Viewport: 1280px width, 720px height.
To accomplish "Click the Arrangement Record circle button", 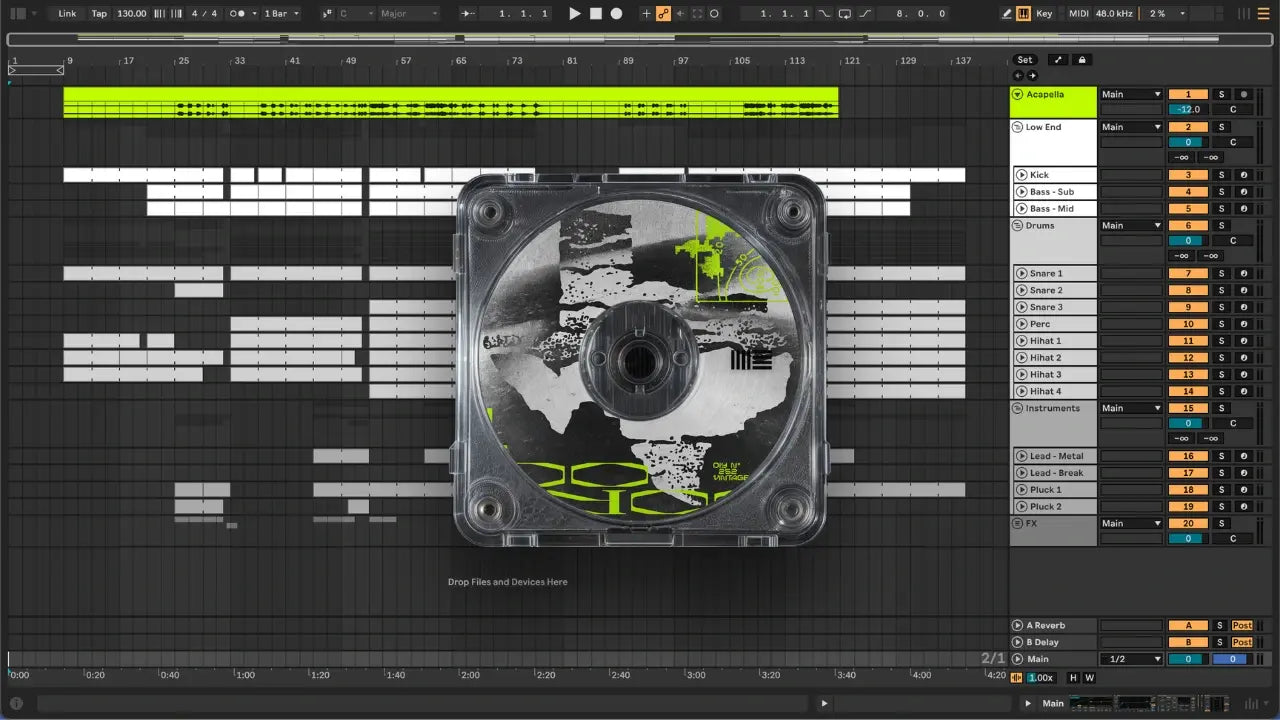I will click(617, 14).
